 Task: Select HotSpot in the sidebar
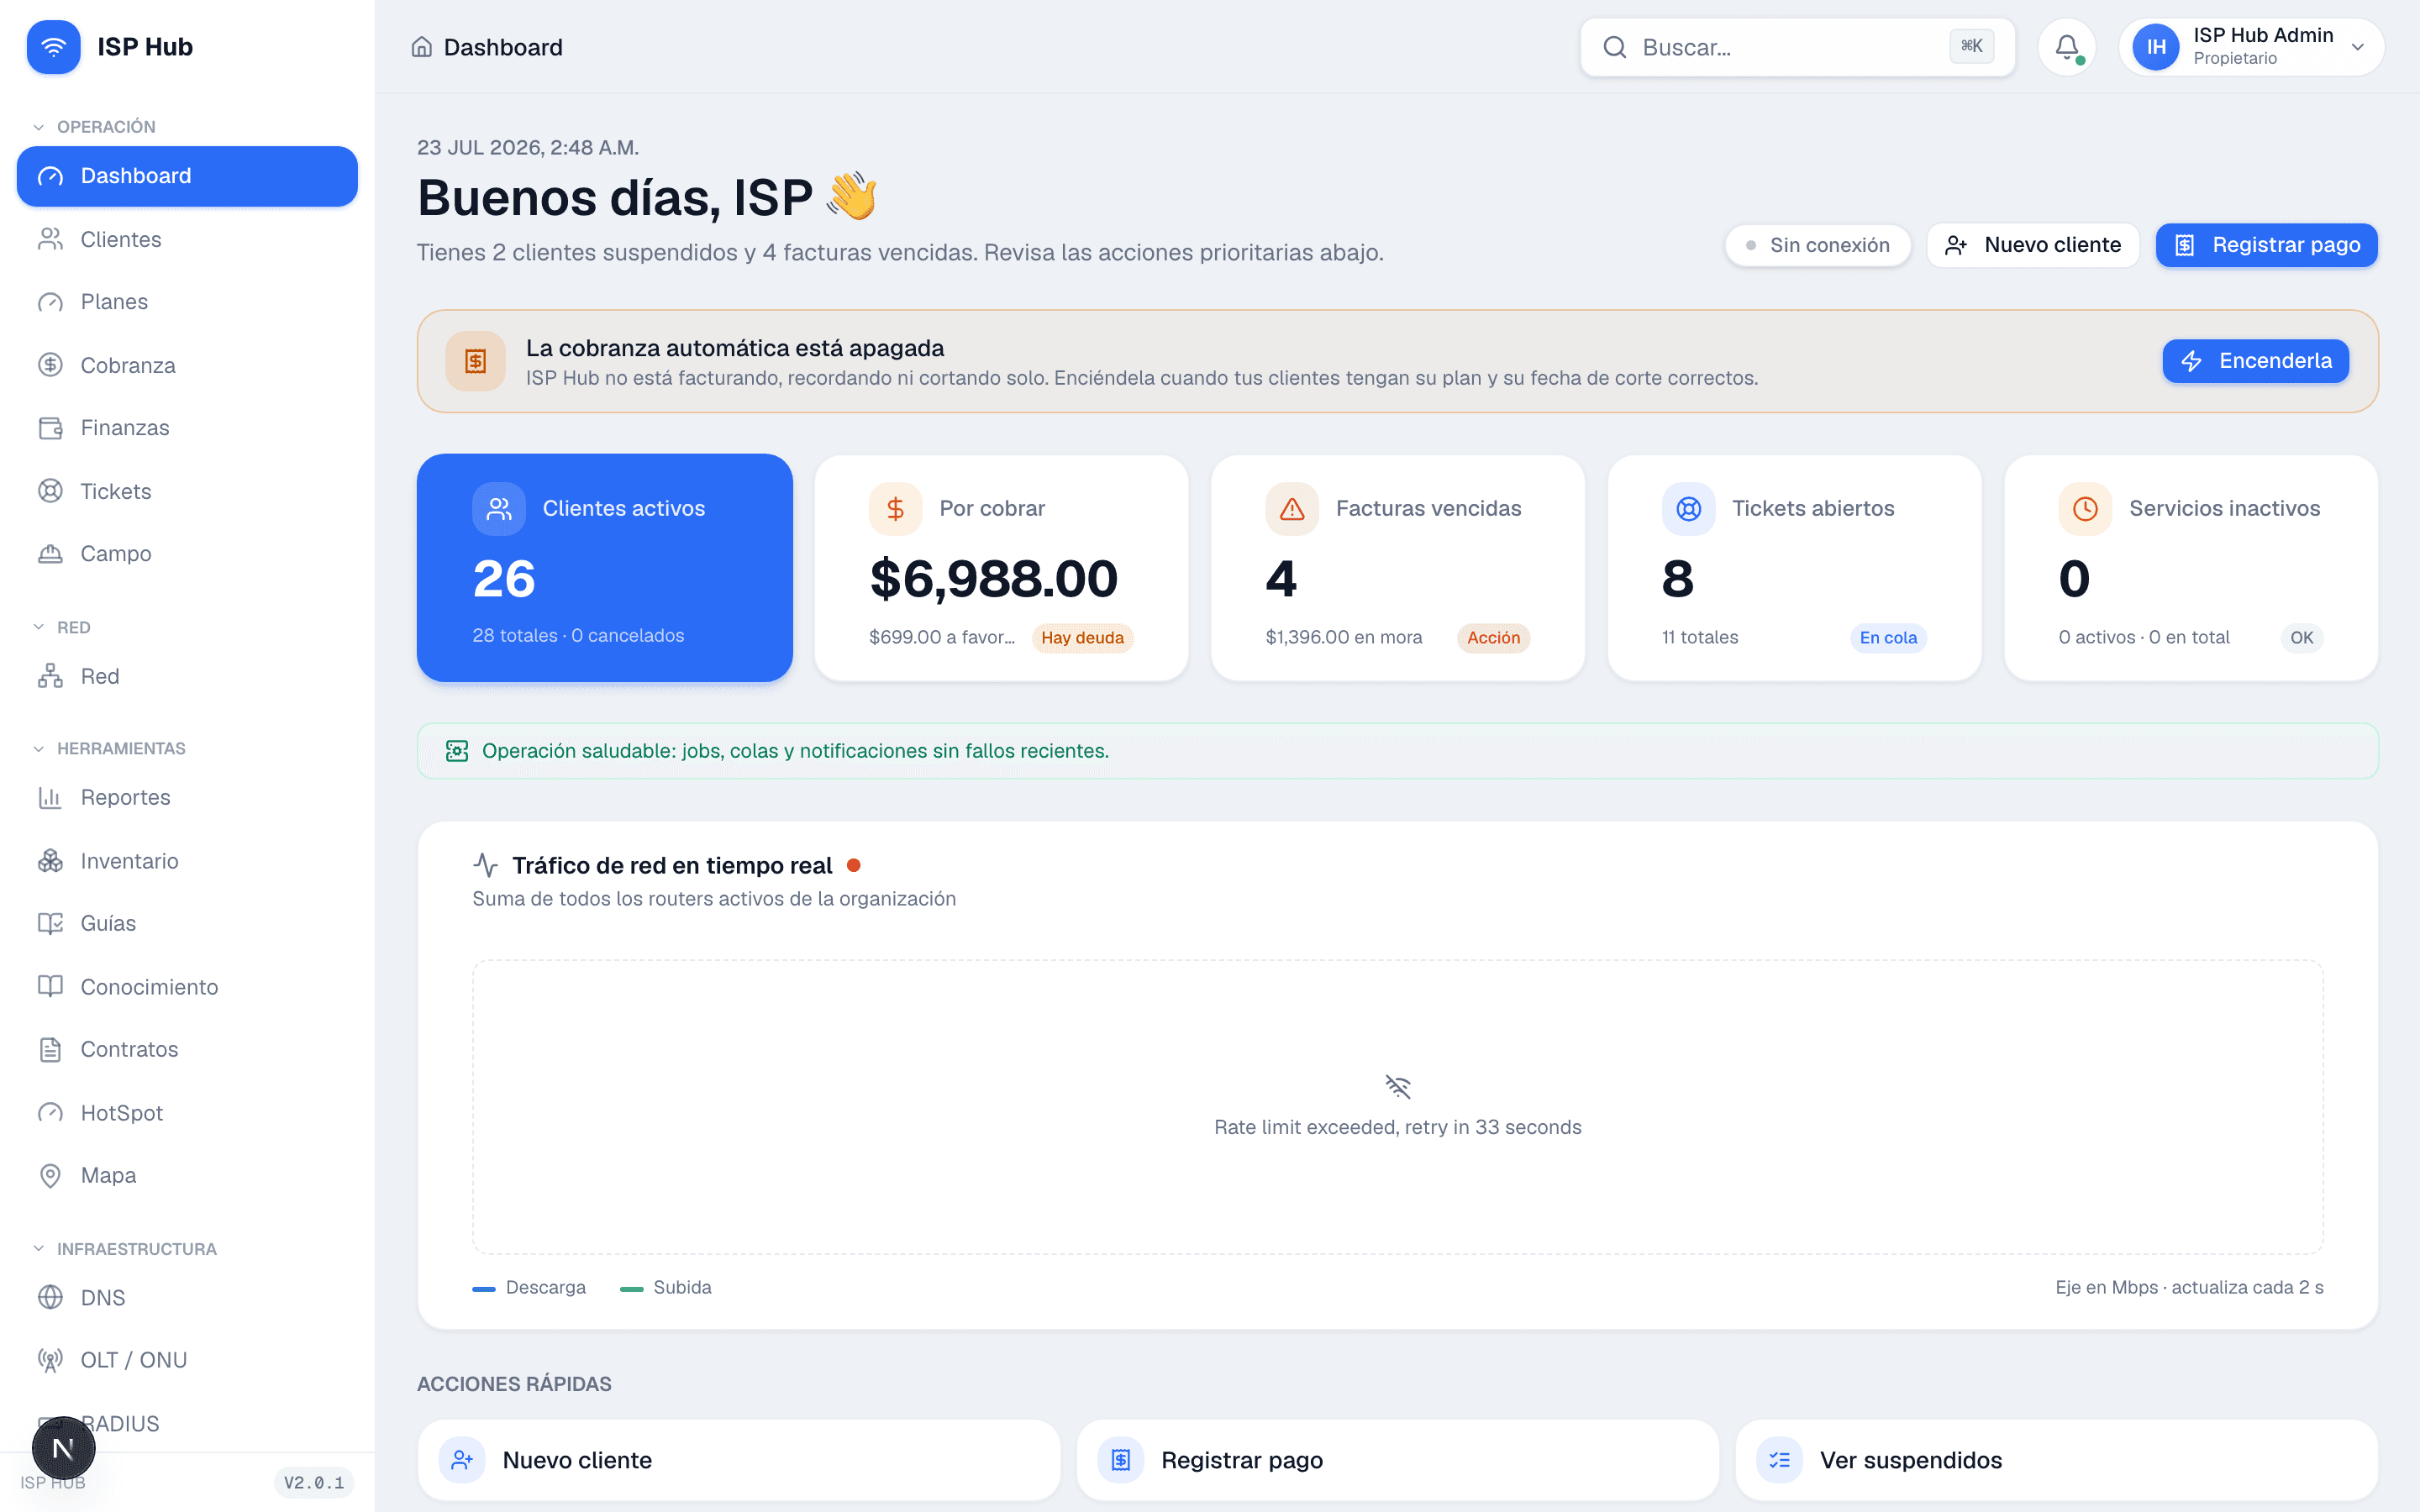pyautogui.click(x=187, y=1113)
